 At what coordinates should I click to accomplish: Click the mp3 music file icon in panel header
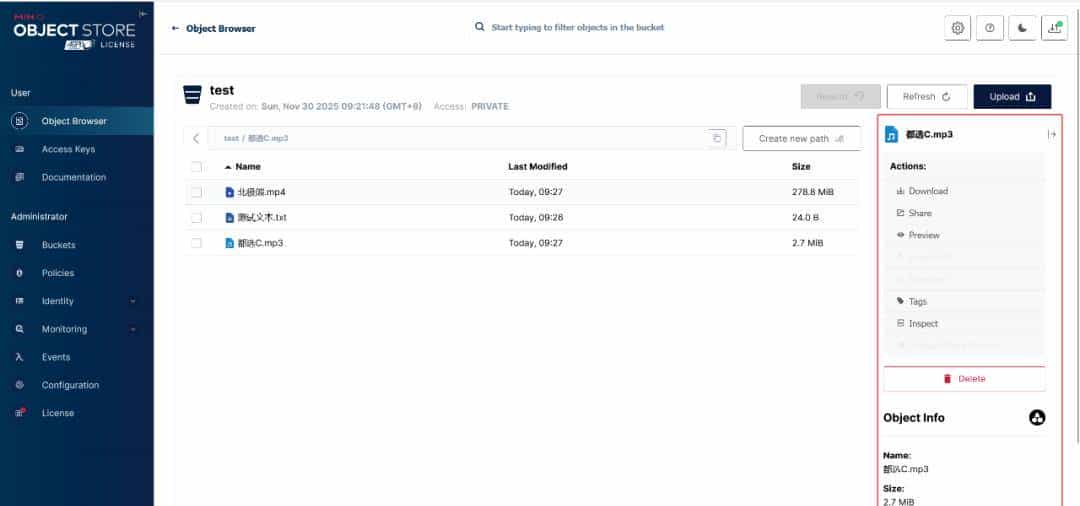[x=891, y=135]
